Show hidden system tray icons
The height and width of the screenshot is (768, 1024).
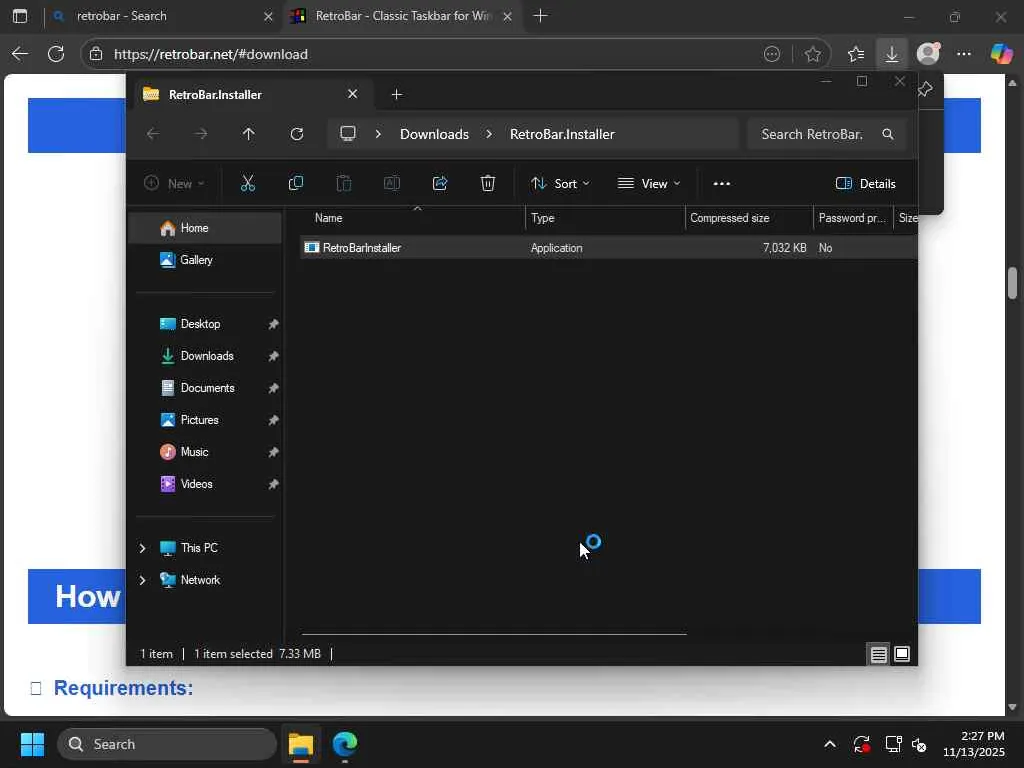(x=829, y=744)
